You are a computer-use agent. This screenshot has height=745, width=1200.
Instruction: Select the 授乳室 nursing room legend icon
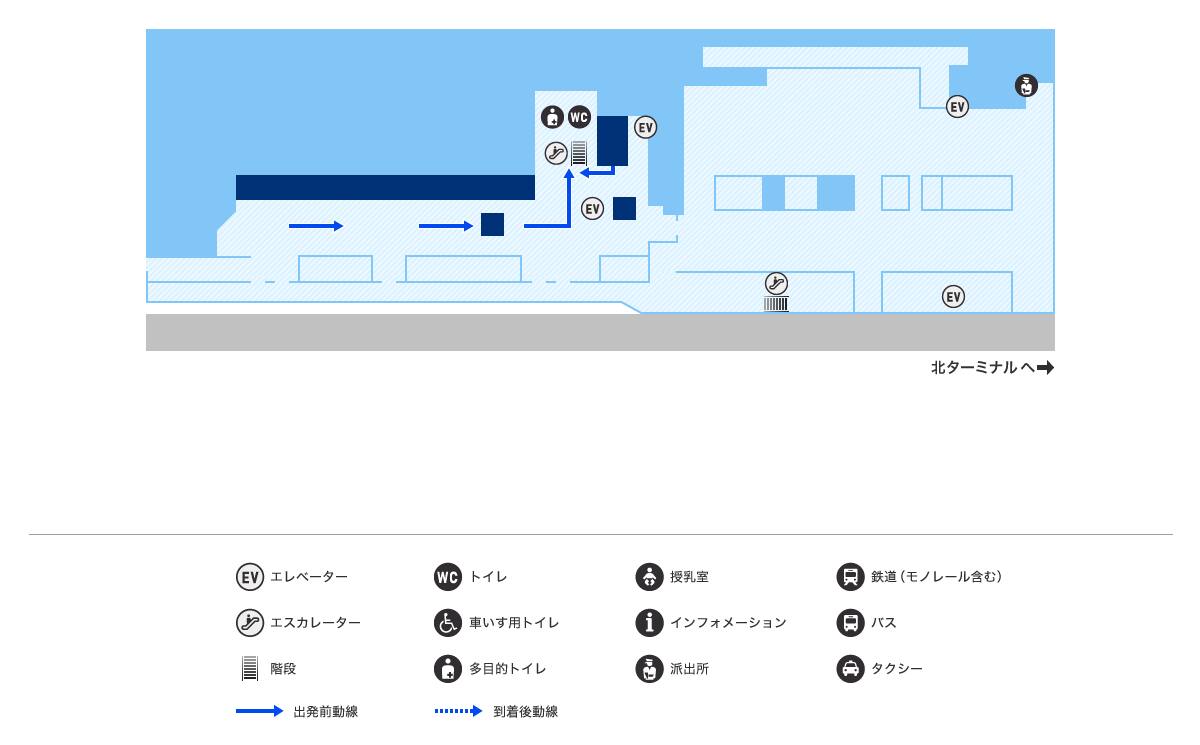(648, 577)
